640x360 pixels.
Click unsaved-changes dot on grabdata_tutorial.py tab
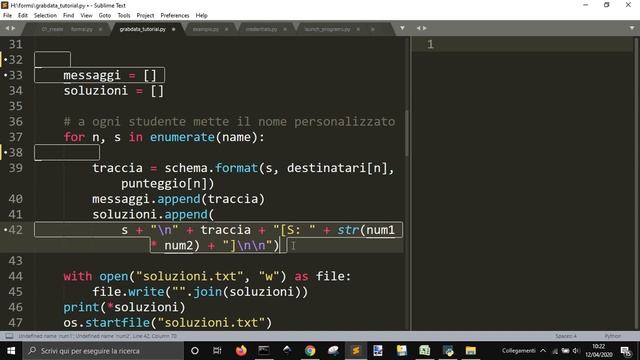coord(173,29)
